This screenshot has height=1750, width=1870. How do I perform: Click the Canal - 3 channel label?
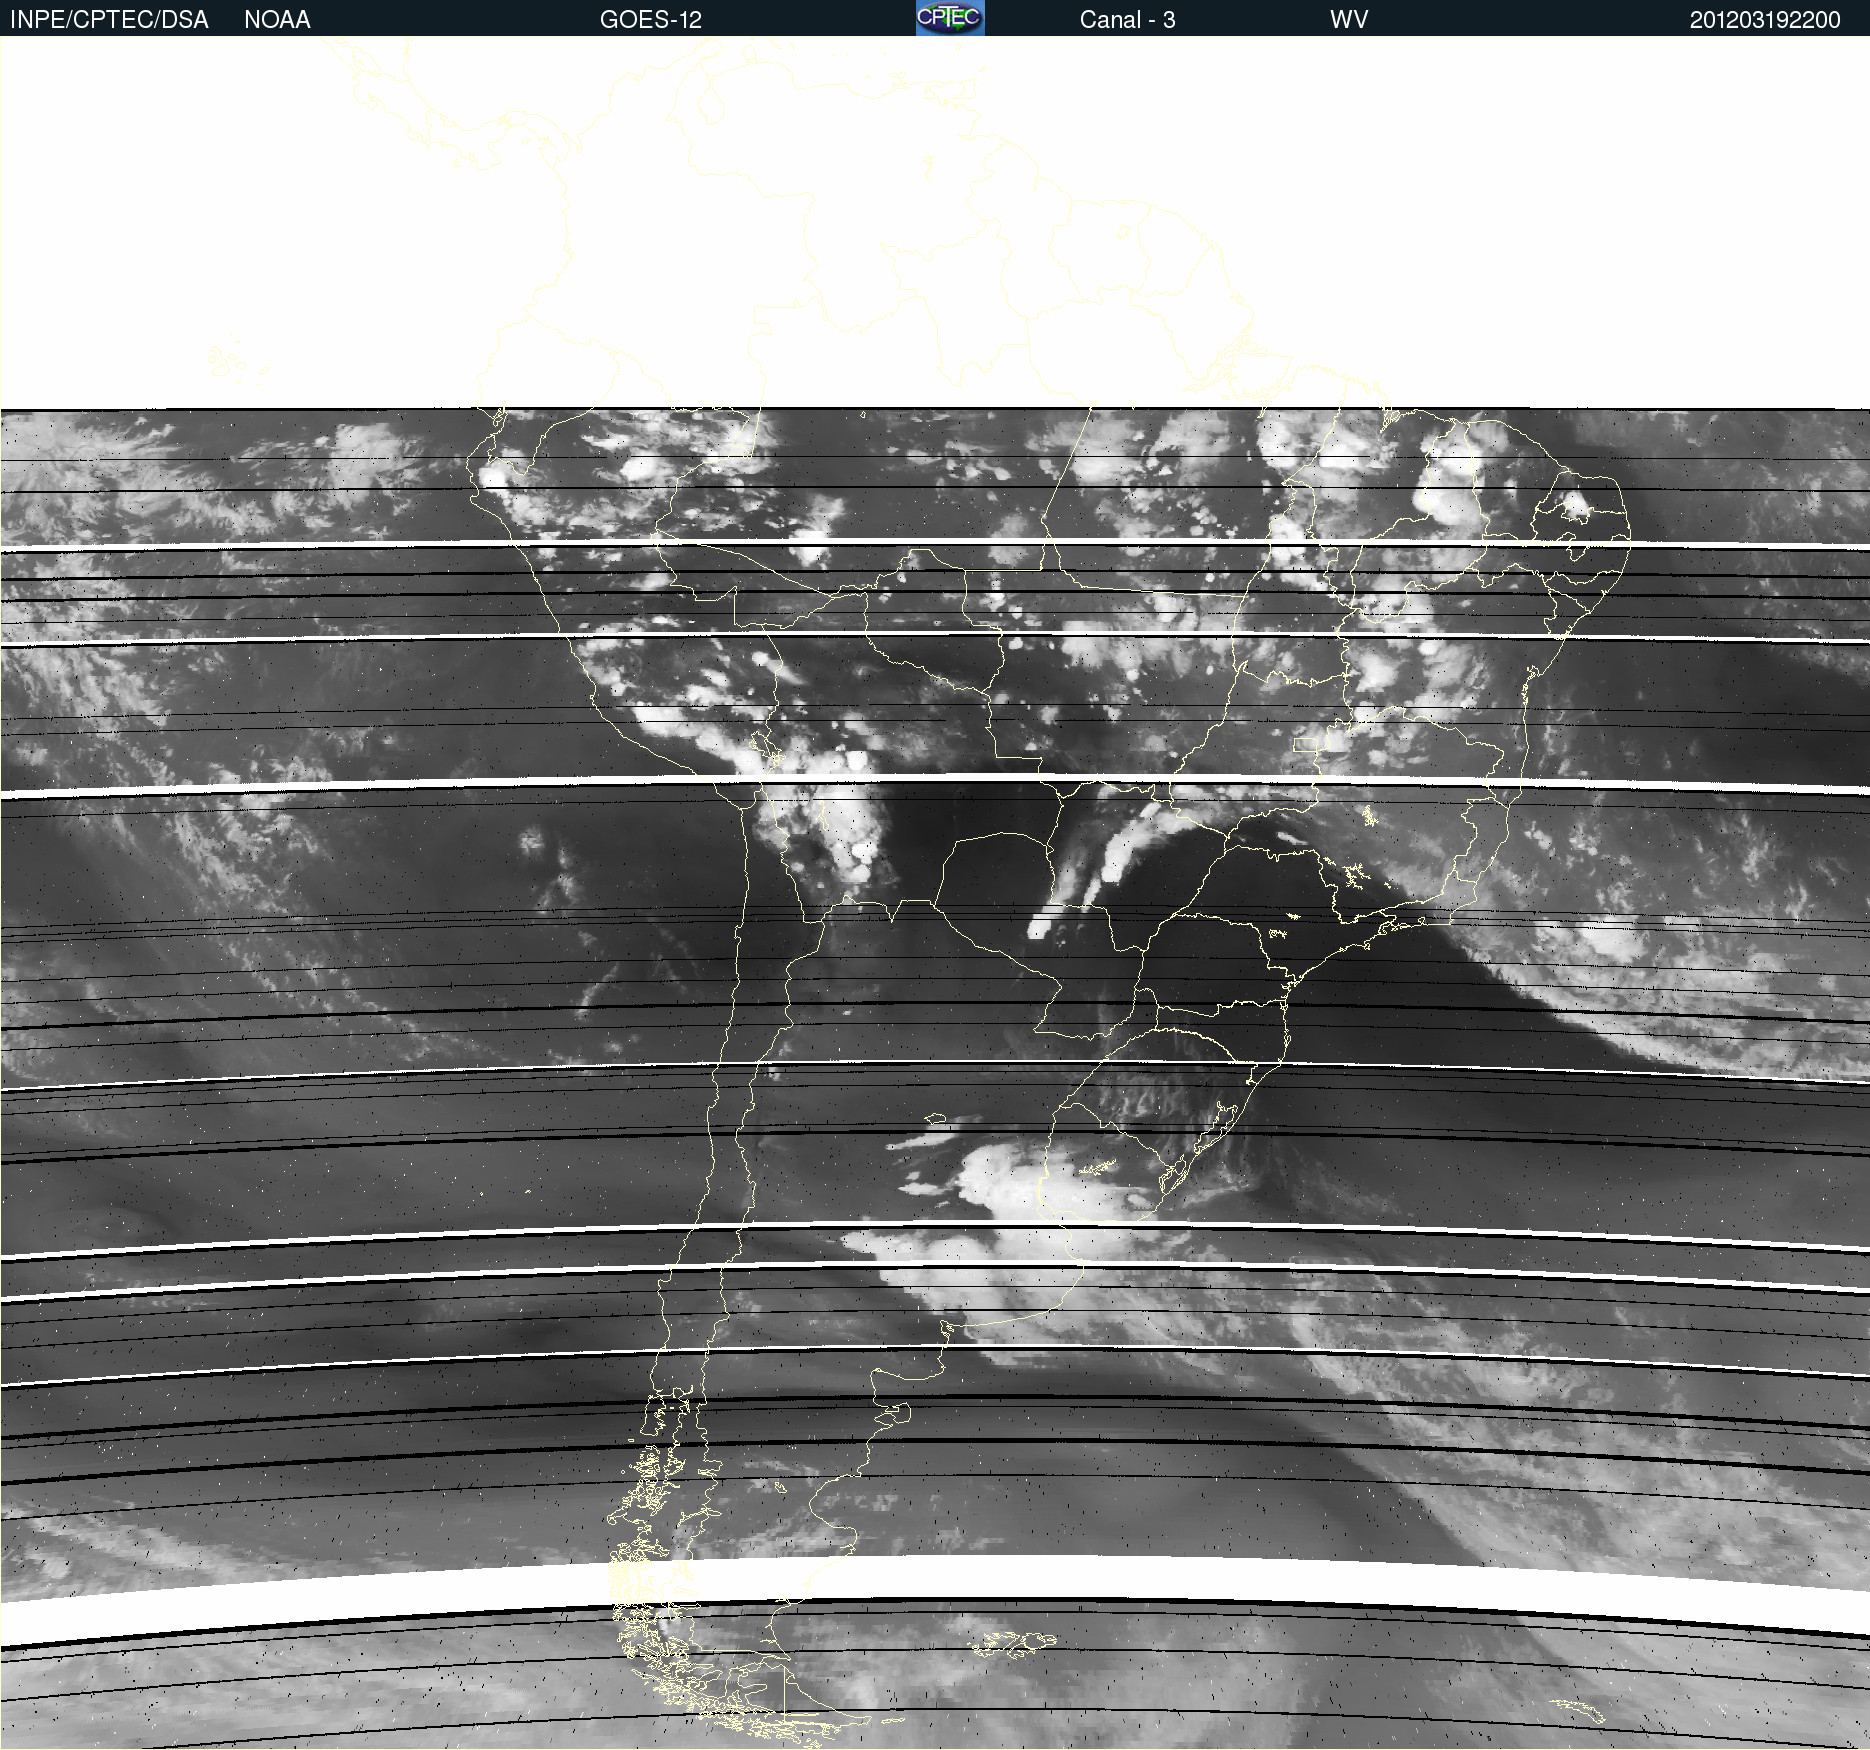tap(1127, 20)
